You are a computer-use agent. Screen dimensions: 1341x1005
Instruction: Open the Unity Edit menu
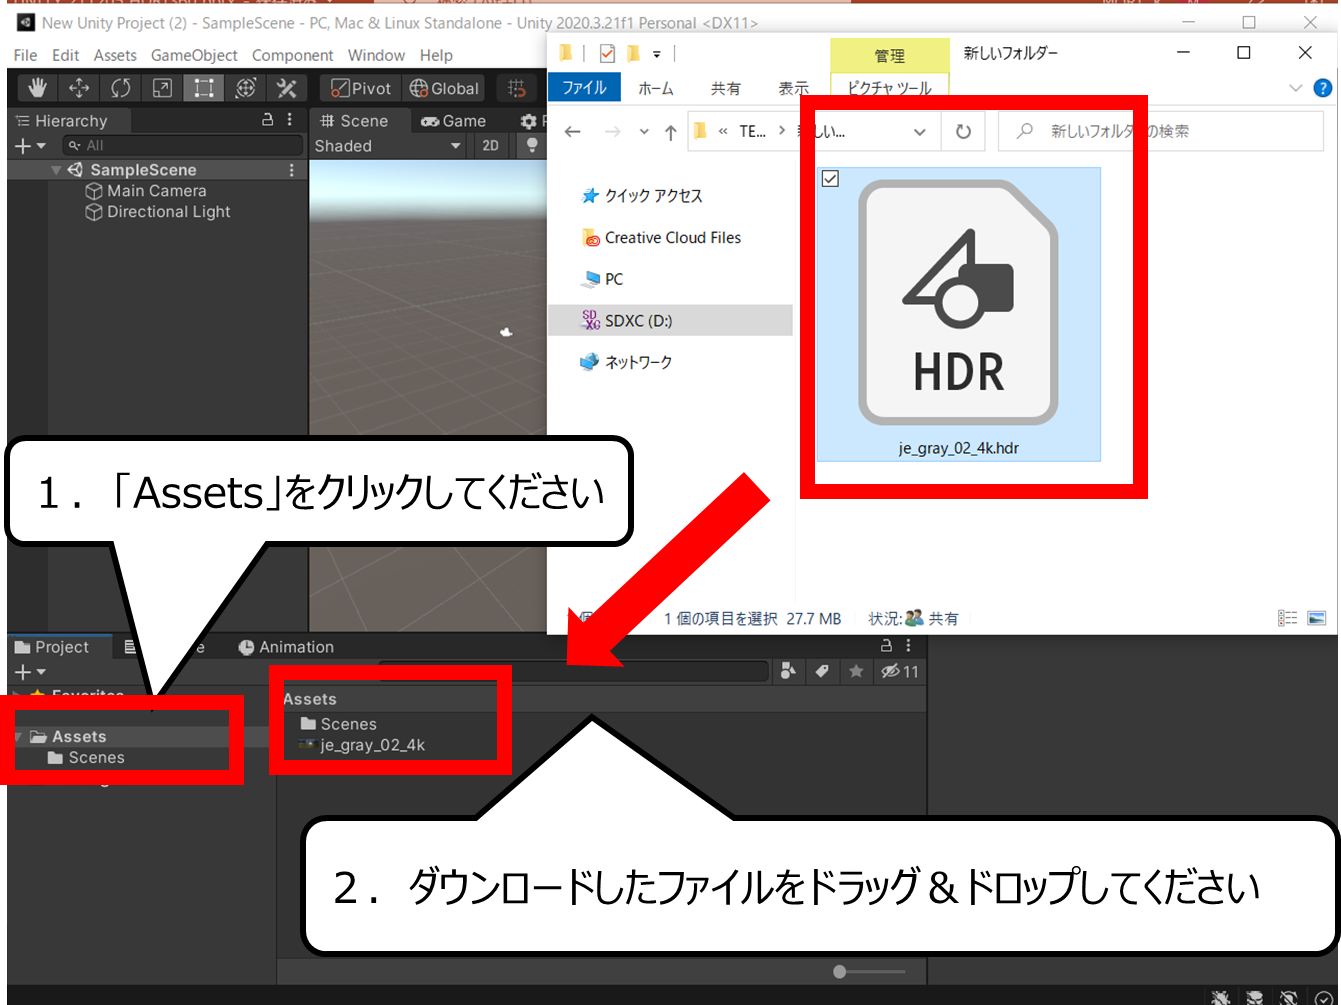65,55
